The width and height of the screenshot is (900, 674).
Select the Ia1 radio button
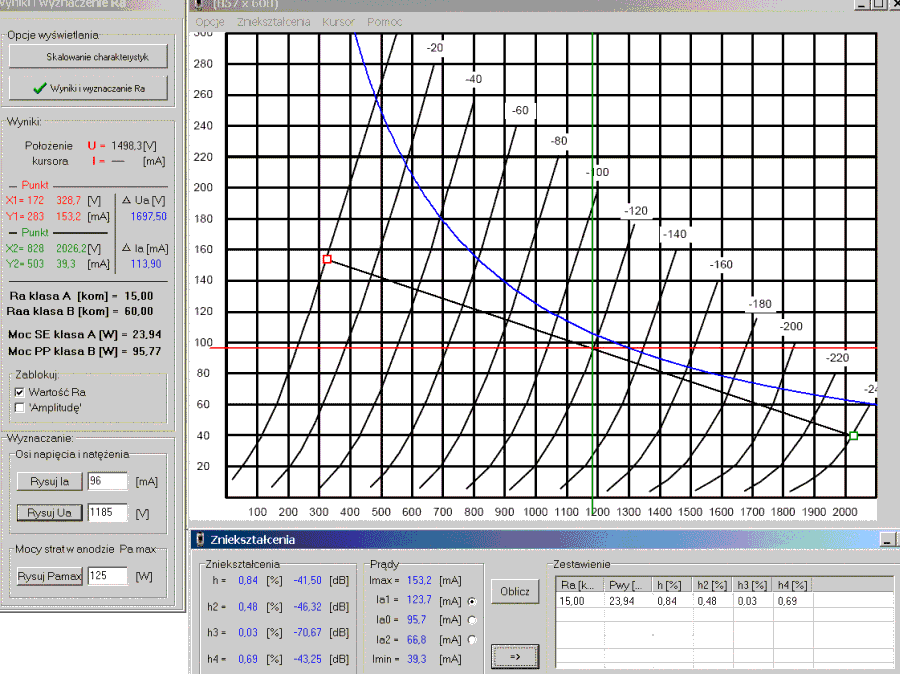[x=472, y=602]
